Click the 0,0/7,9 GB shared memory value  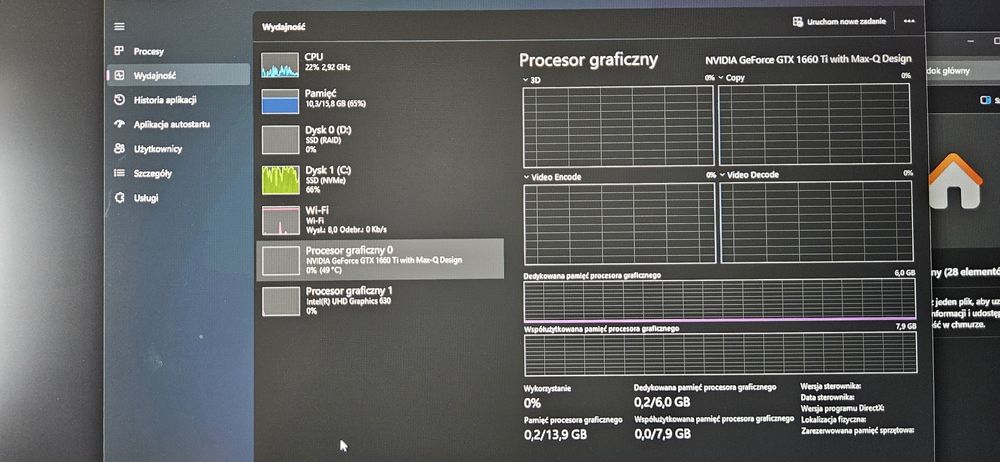pos(663,434)
